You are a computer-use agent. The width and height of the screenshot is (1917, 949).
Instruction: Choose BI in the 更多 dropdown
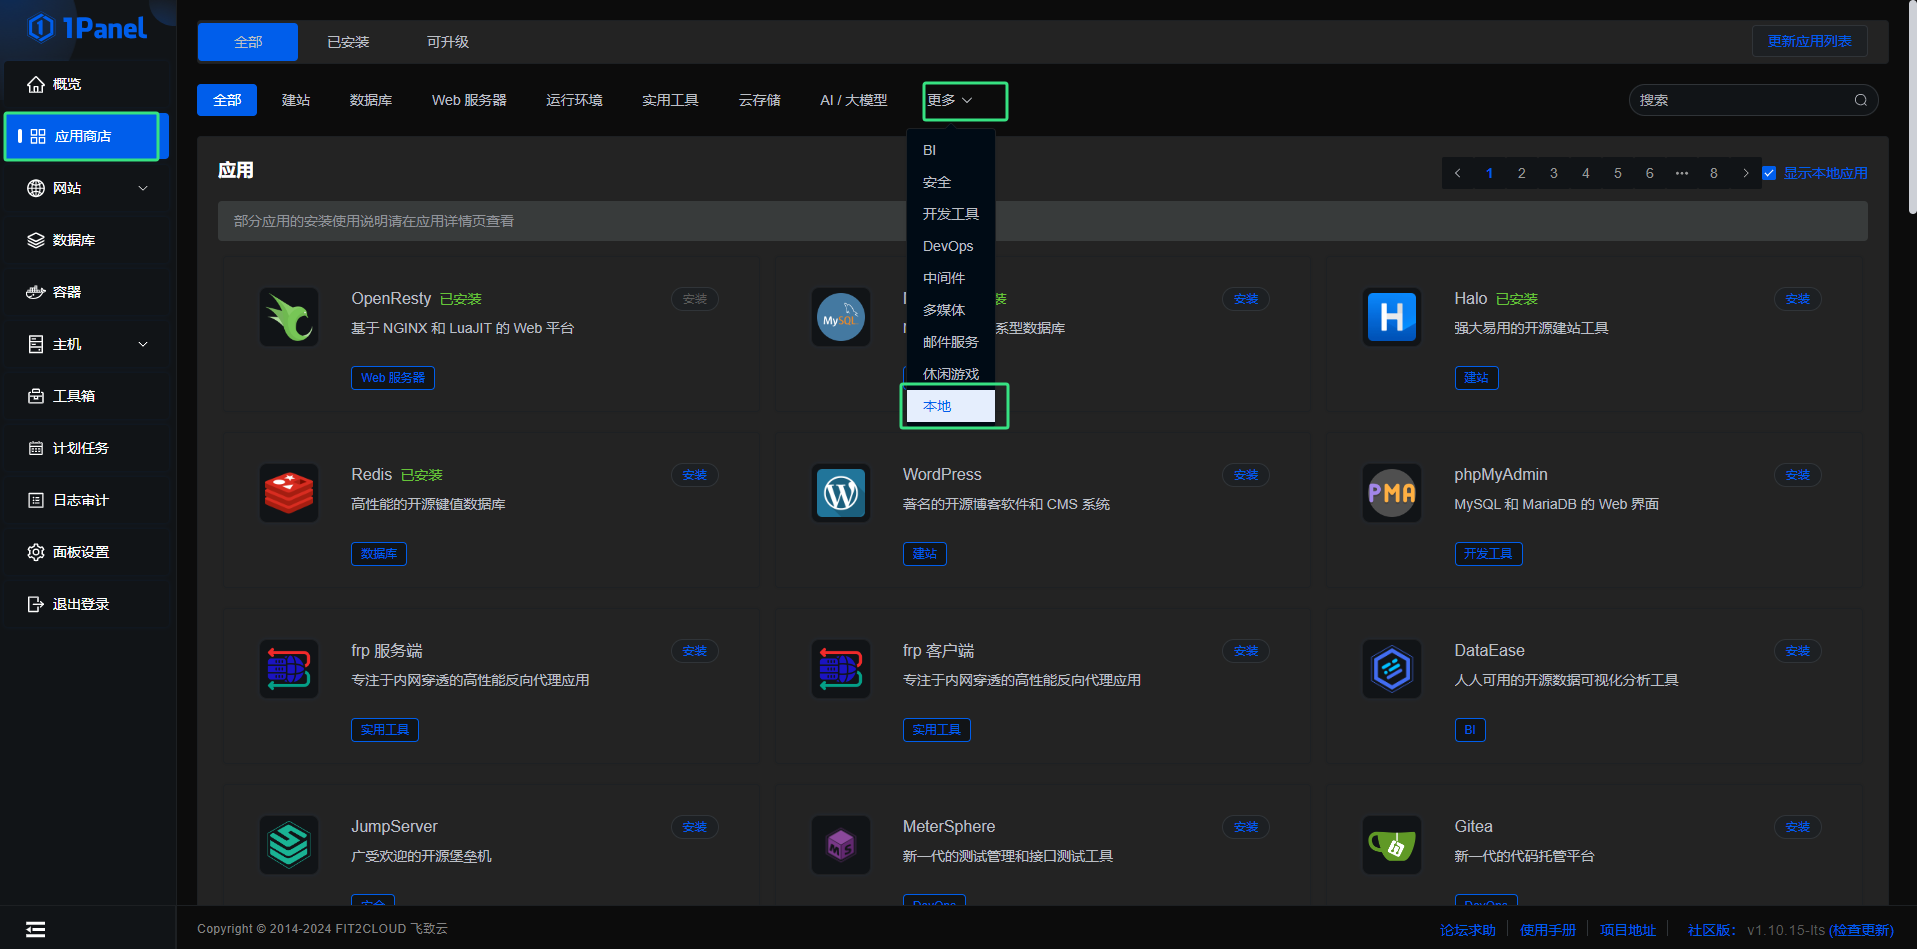click(x=951, y=150)
